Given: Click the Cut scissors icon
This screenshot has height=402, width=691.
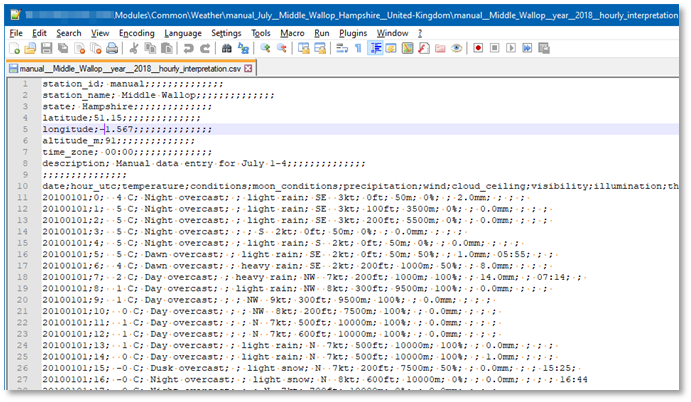Looking at the screenshot, I should (x=134, y=48).
